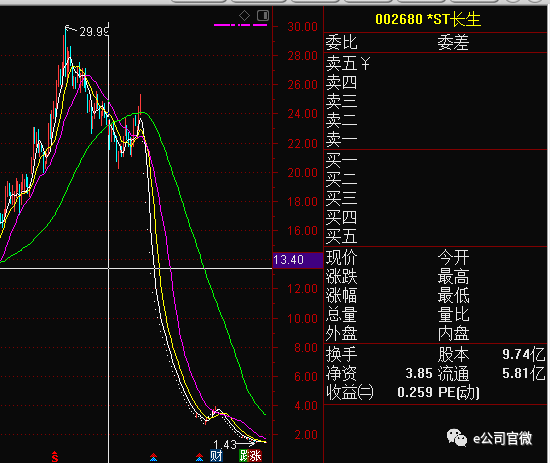Select the 买一 order row
The height and width of the screenshot is (463, 550).
(435, 161)
